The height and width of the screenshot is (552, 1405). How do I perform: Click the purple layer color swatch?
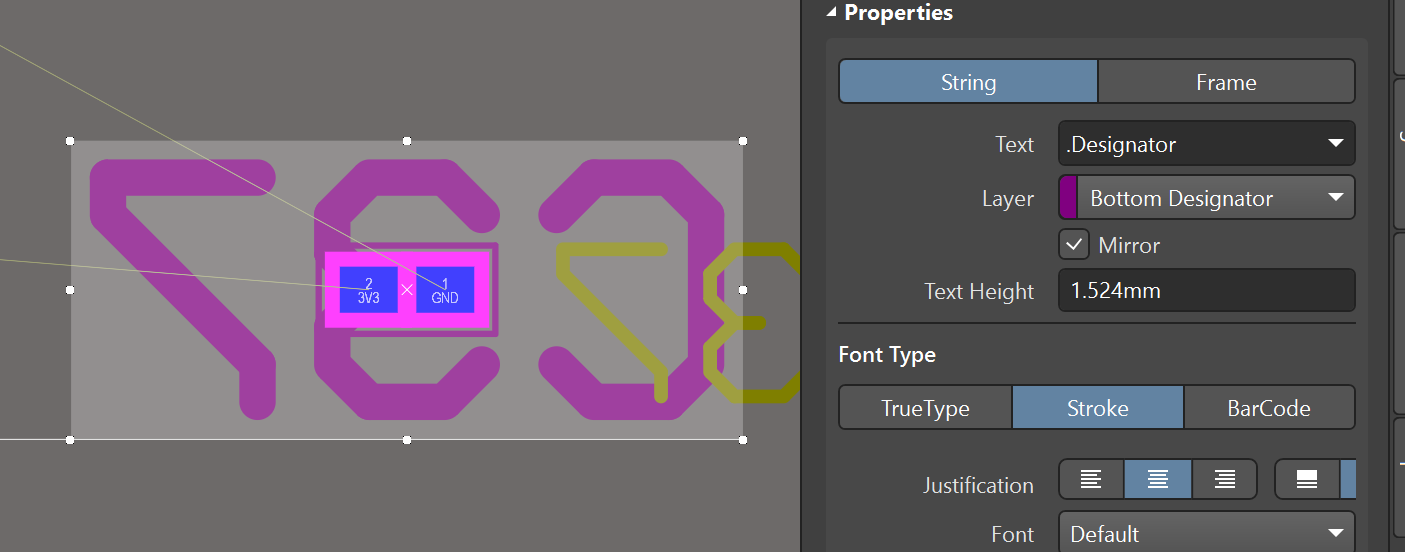point(1068,198)
